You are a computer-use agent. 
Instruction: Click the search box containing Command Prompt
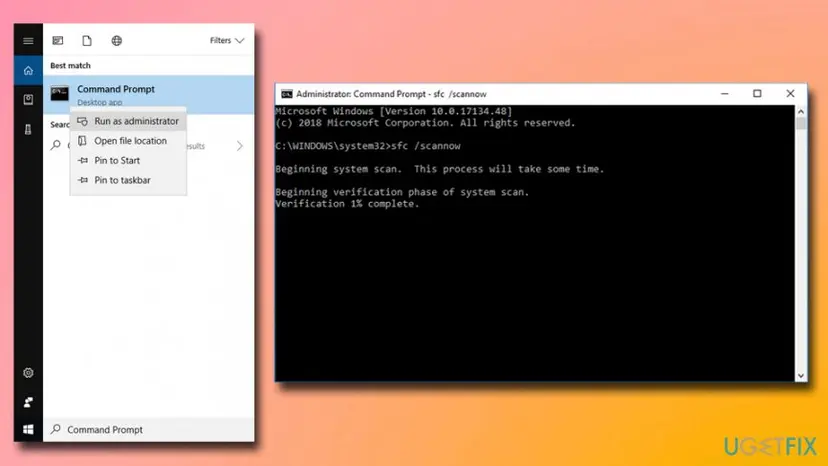(x=148, y=430)
